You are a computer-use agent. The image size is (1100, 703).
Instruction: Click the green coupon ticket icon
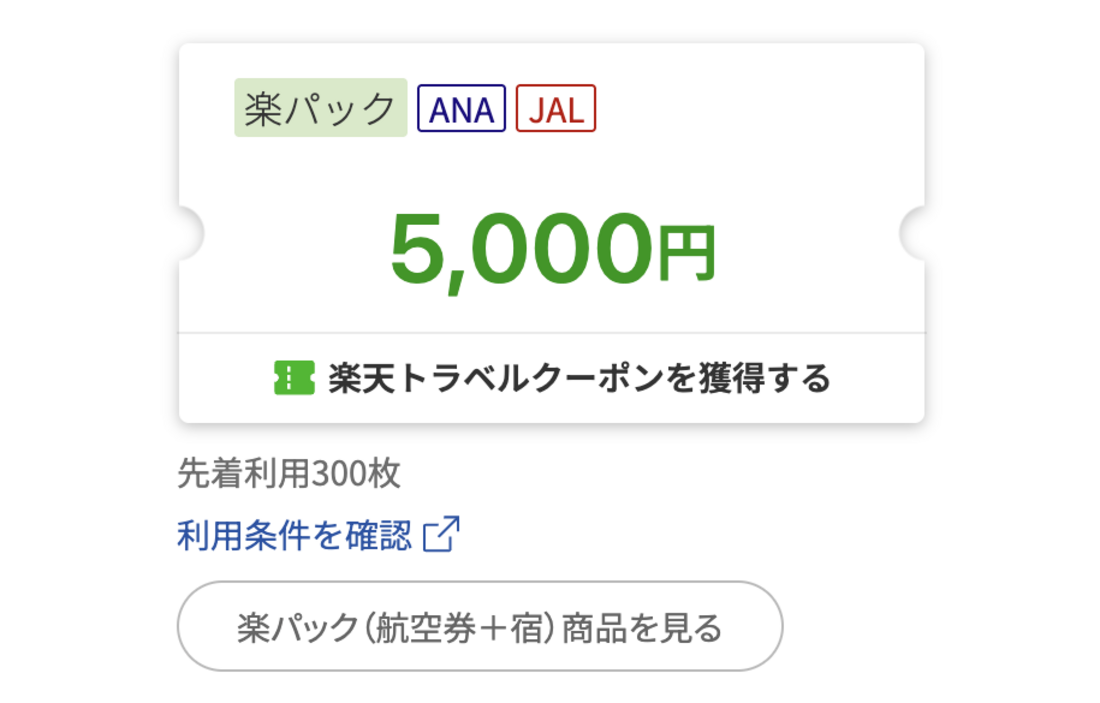coord(294,378)
